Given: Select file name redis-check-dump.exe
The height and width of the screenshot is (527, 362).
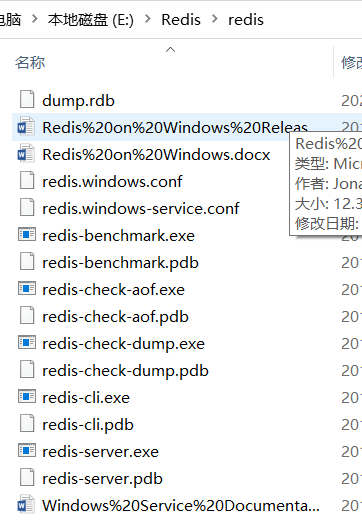Looking at the screenshot, I should (123, 344).
